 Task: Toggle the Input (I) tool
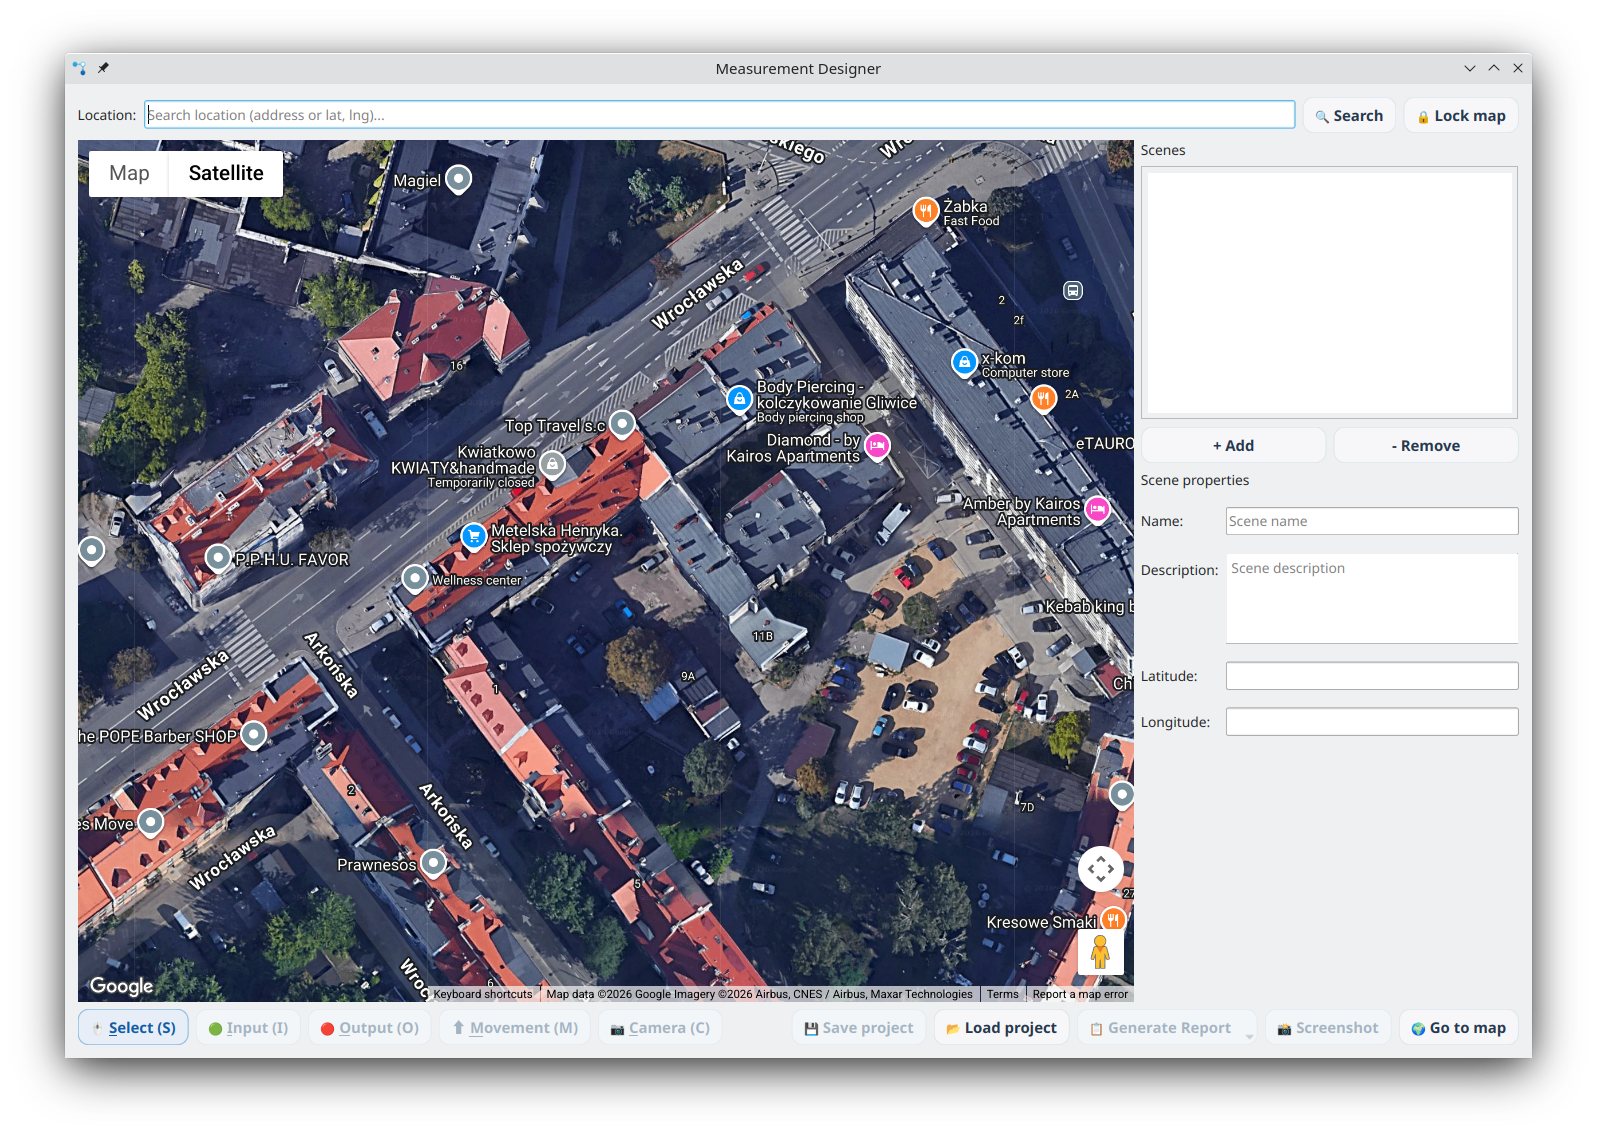tap(248, 1027)
